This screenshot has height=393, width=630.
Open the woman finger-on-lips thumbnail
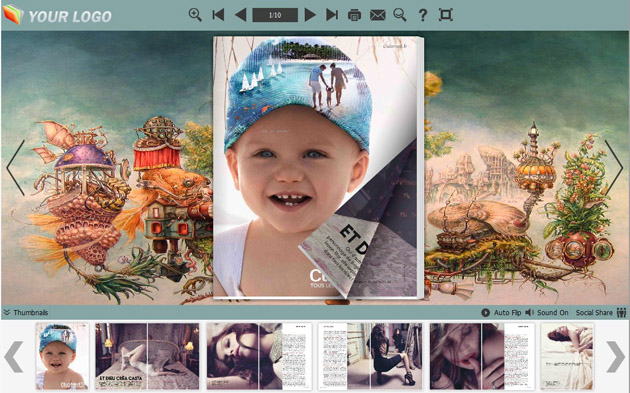tap(482, 356)
